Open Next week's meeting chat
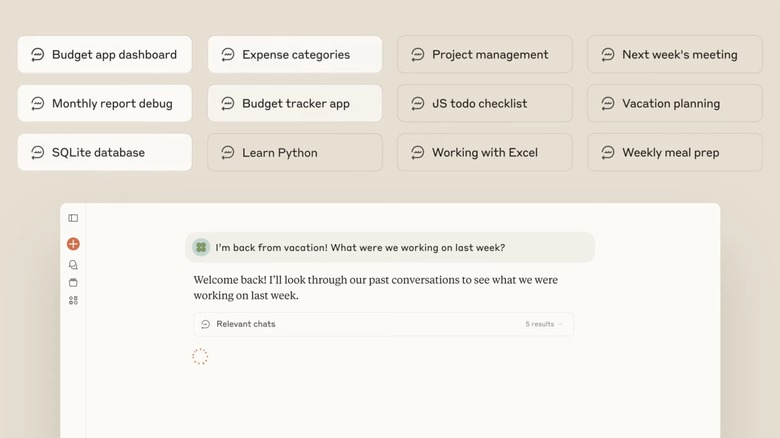Screen dimensions: 780x438 click(674, 54)
